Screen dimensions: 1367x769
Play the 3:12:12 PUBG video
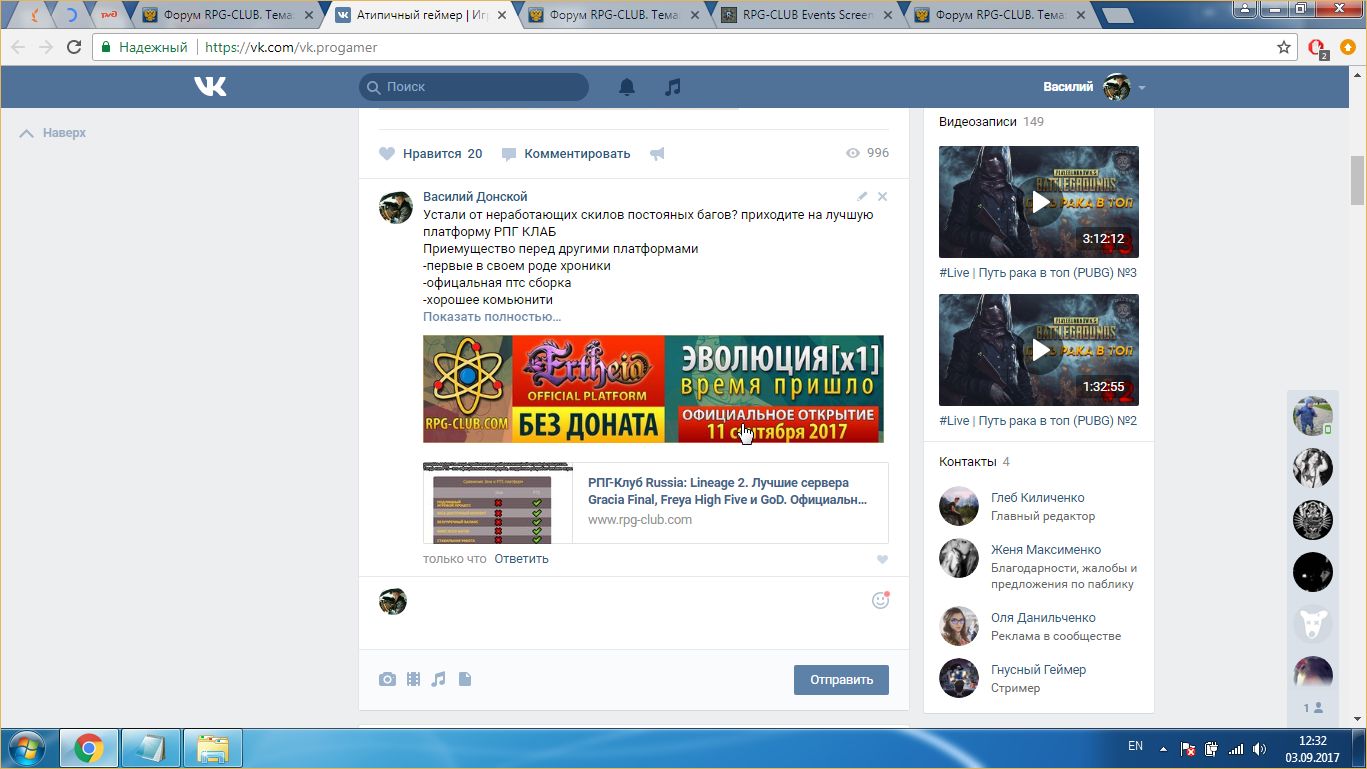pyautogui.click(x=1039, y=202)
